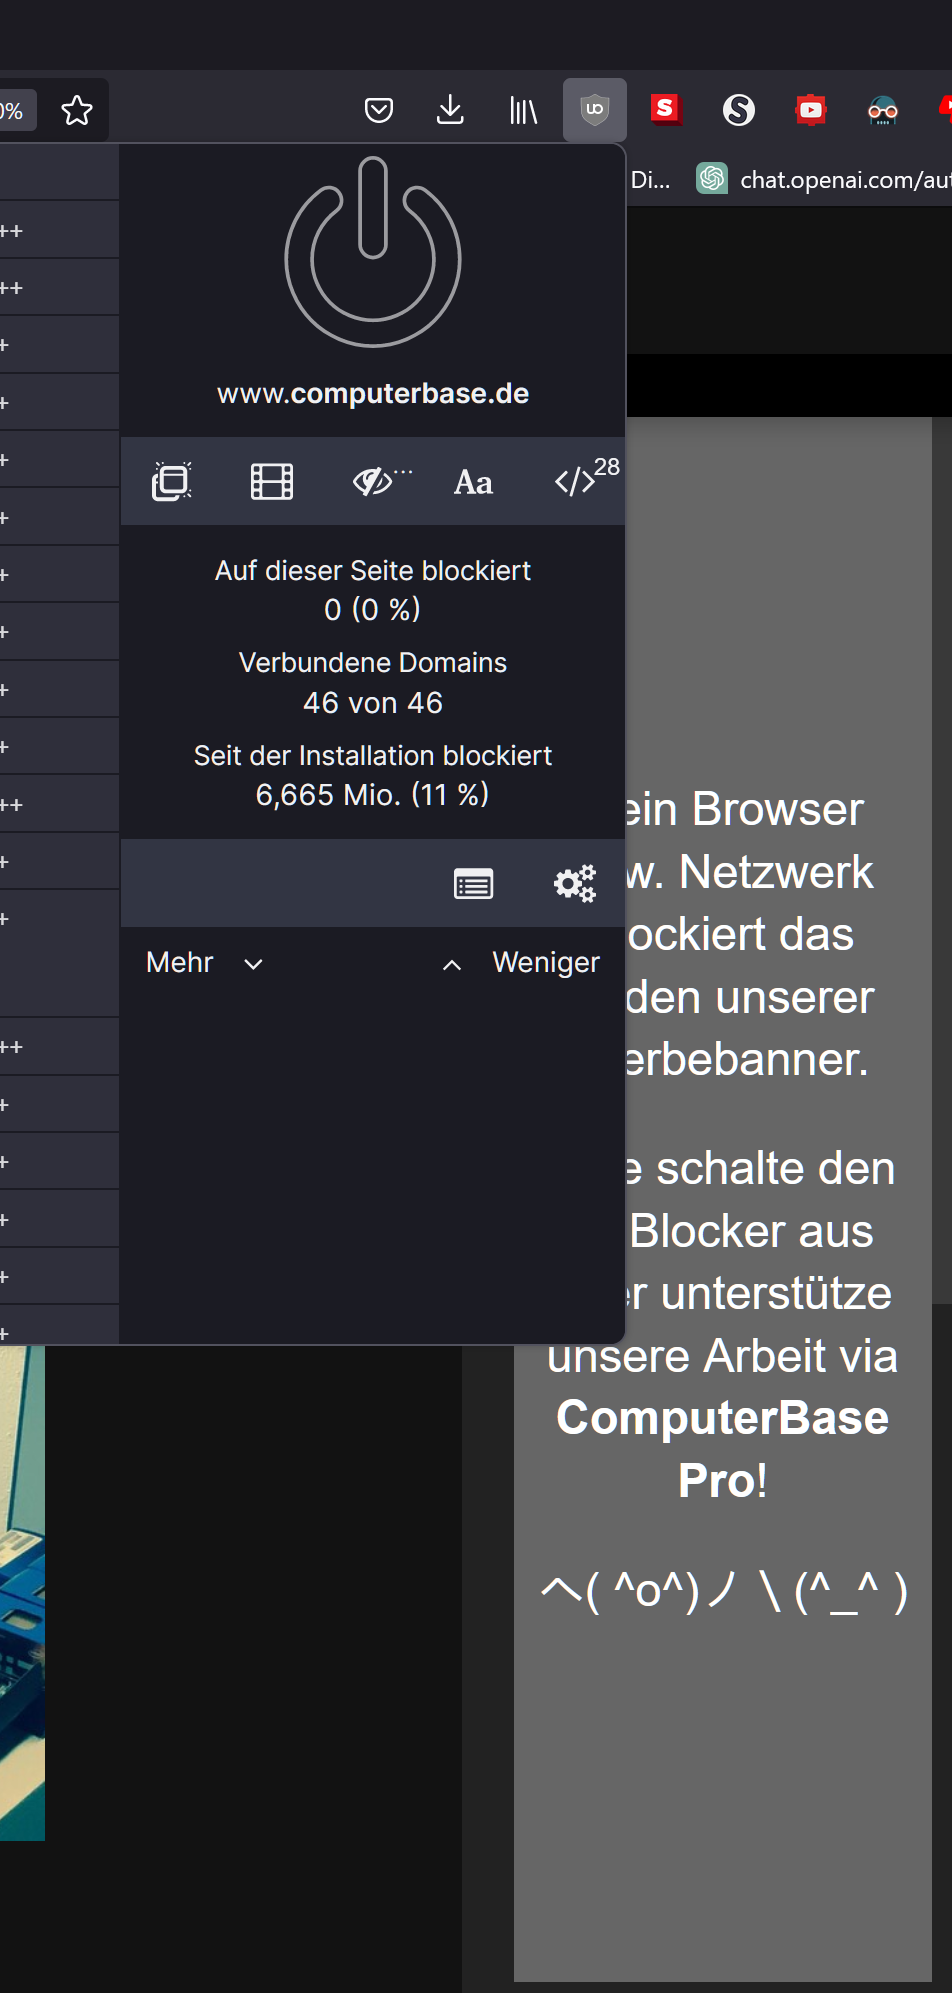Click the white circular S extension icon
This screenshot has height=1993, width=952.
tap(739, 109)
